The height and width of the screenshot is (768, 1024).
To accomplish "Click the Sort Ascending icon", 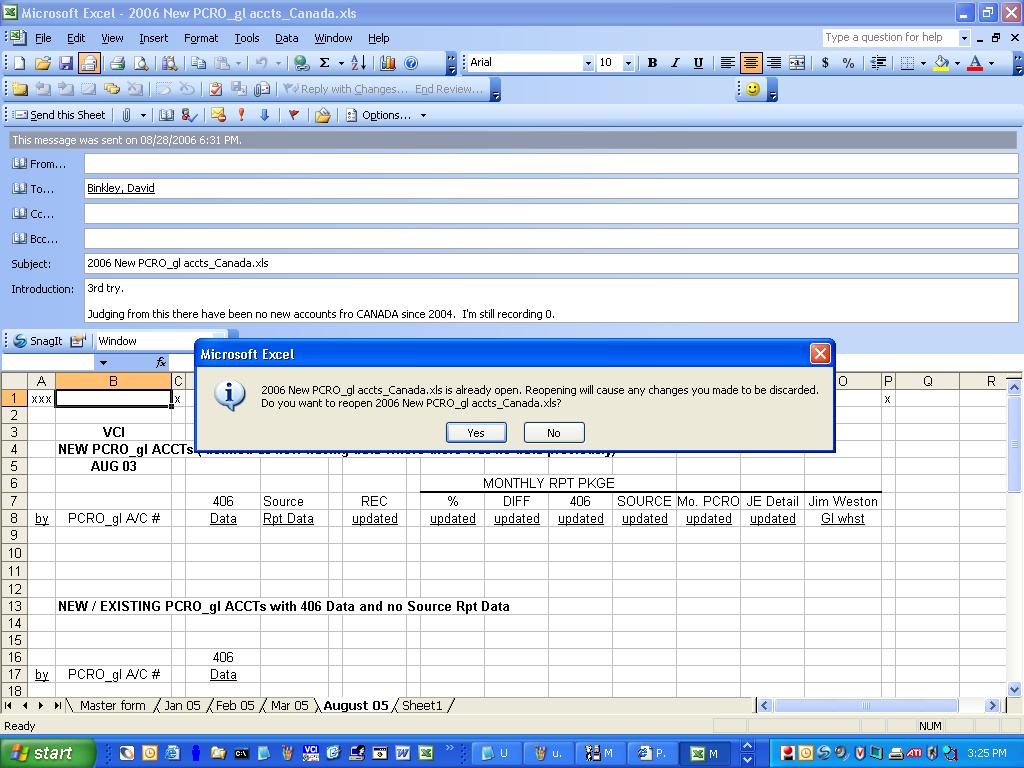I will (361, 63).
